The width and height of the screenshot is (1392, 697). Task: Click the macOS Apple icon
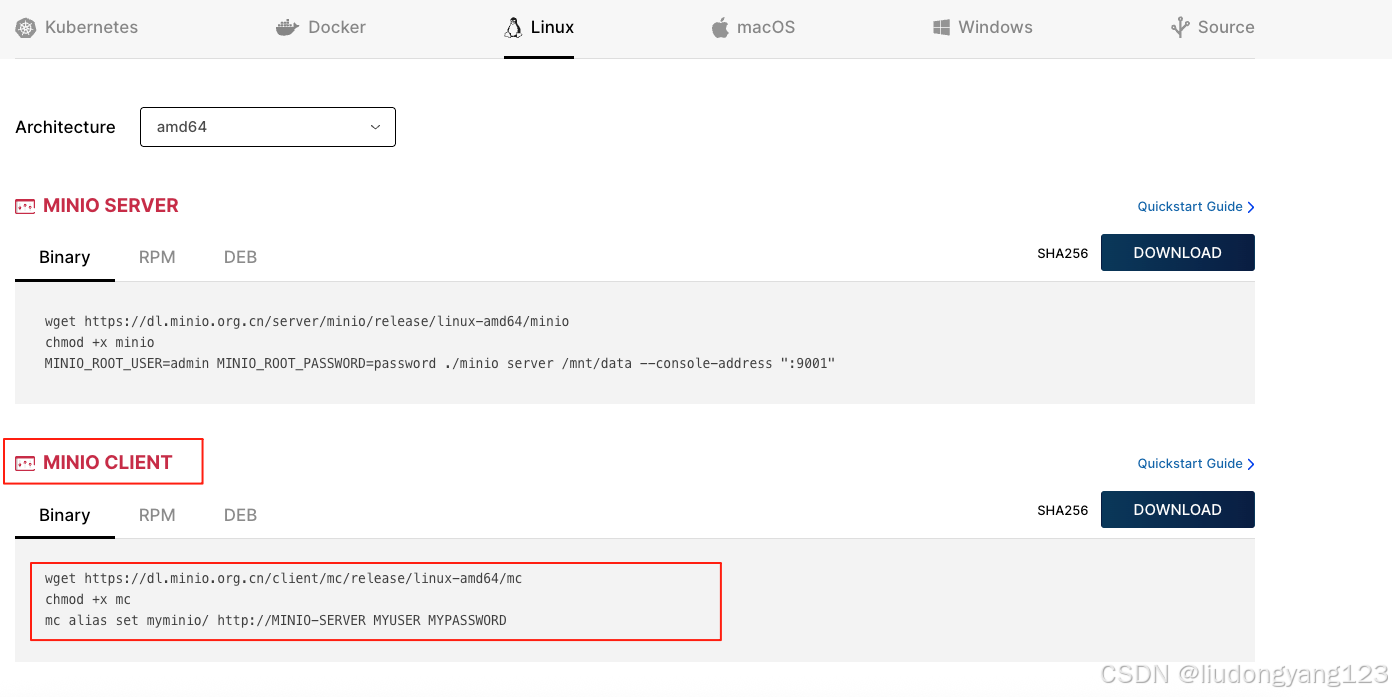(719, 27)
